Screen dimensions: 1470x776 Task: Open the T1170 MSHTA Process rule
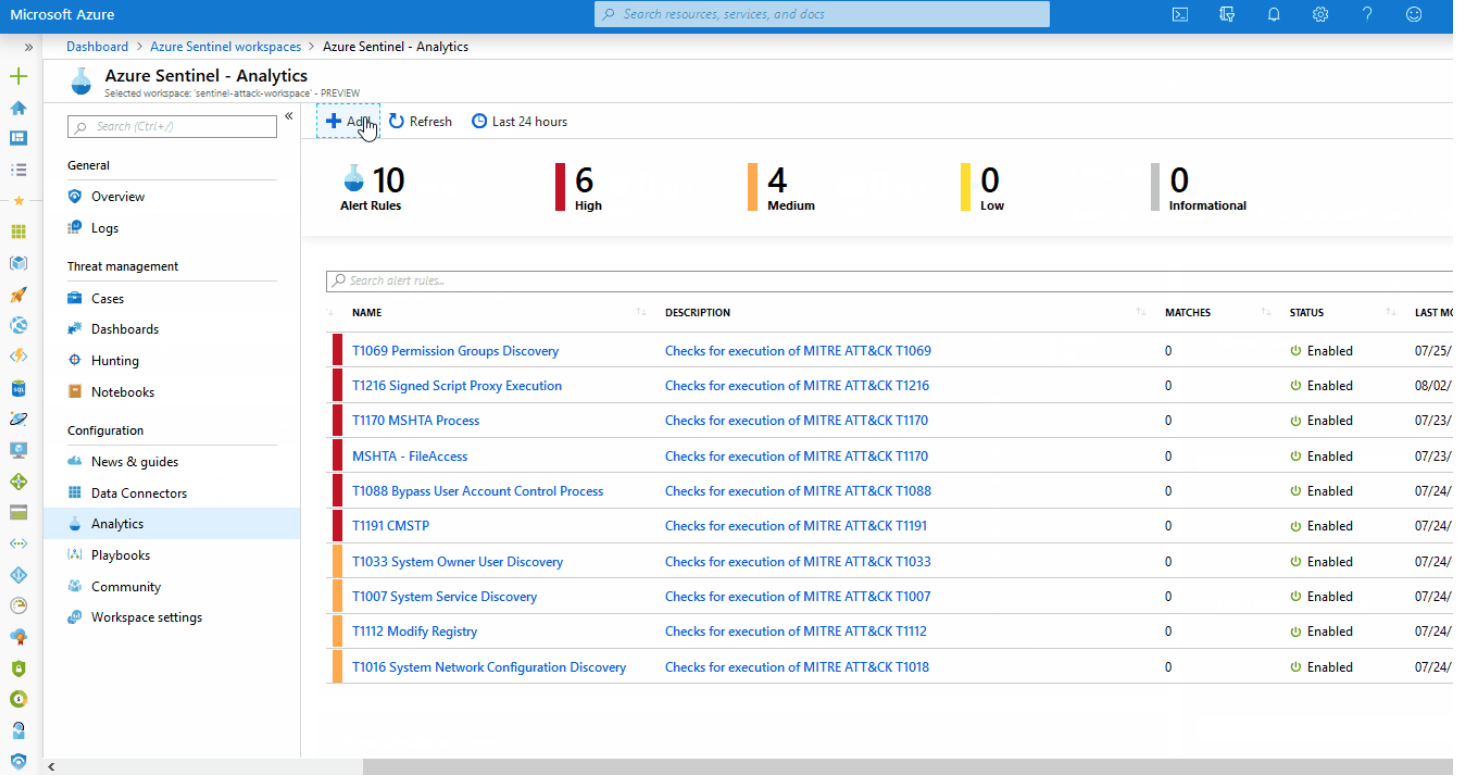pyautogui.click(x=416, y=421)
